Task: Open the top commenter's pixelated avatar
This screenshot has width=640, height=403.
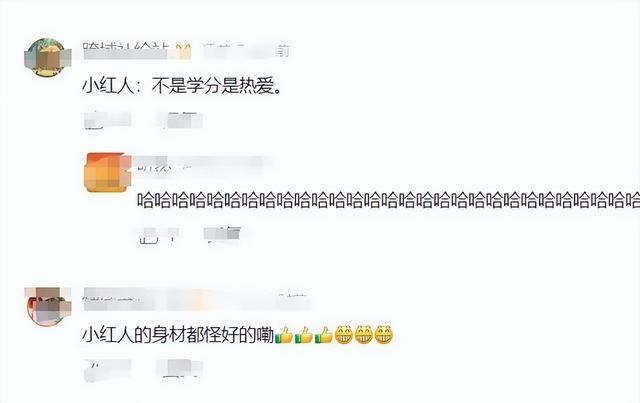Action: point(47,58)
